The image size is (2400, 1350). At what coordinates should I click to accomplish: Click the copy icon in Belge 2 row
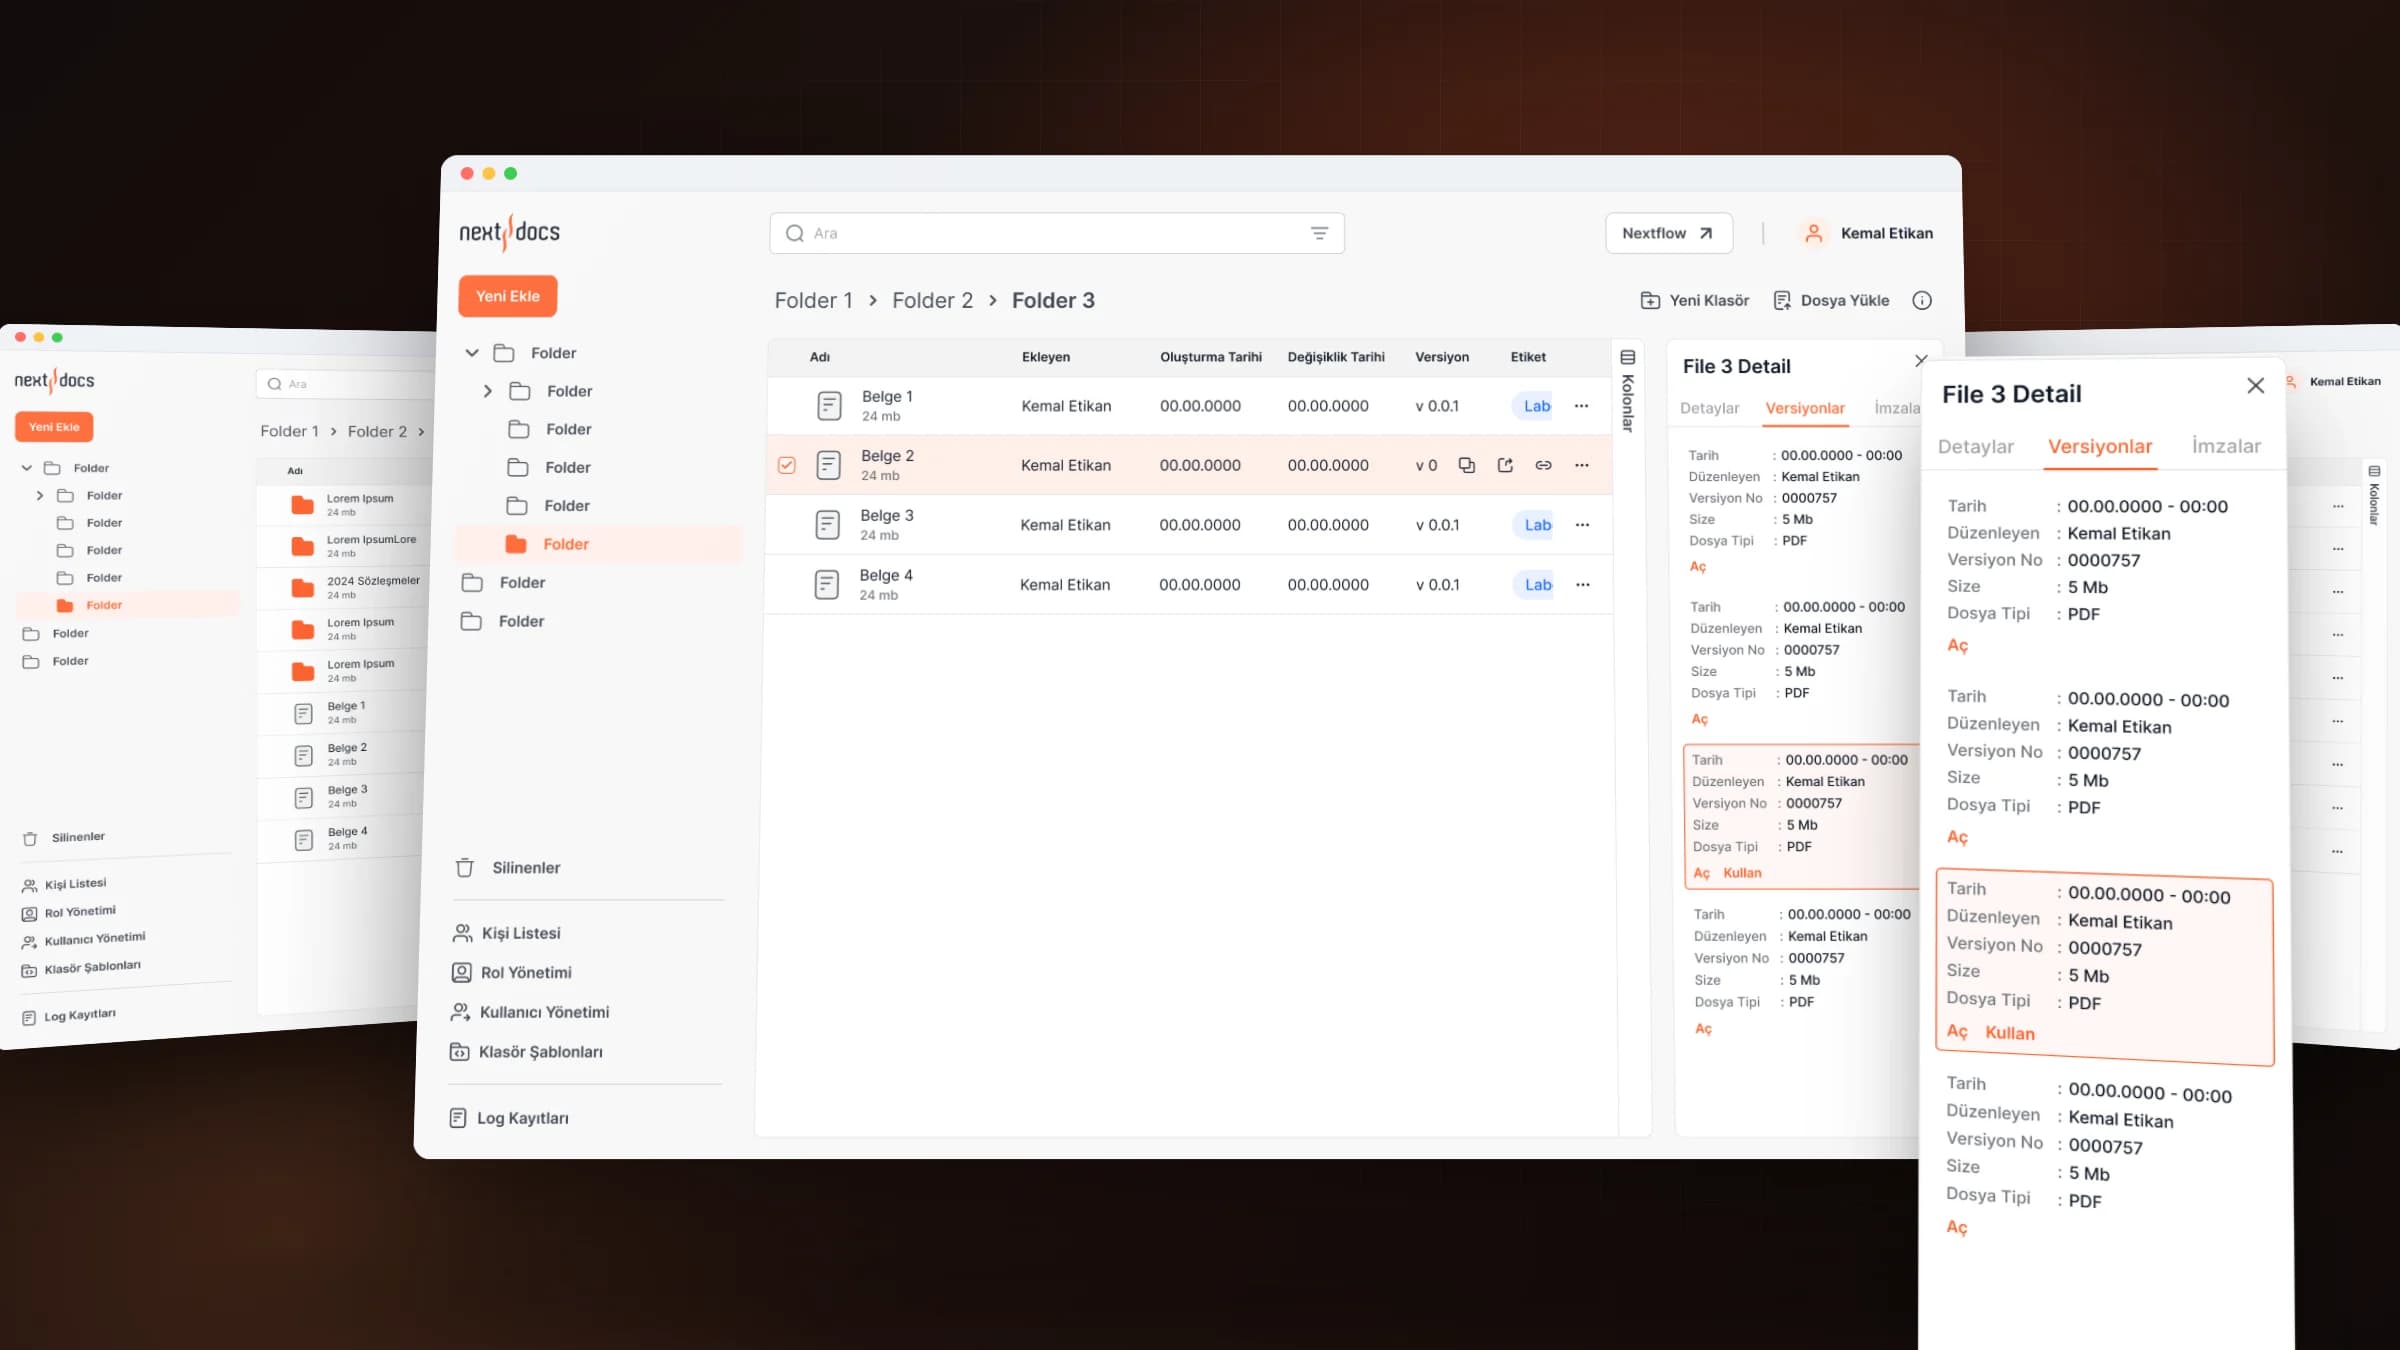click(x=1466, y=465)
